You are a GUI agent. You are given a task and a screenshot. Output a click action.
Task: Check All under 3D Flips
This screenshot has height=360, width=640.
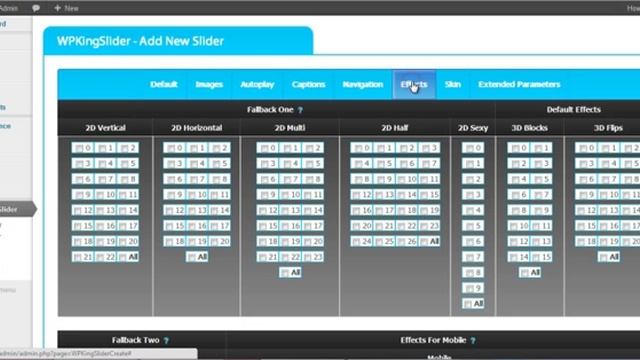pyautogui.click(x=604, y=257)
